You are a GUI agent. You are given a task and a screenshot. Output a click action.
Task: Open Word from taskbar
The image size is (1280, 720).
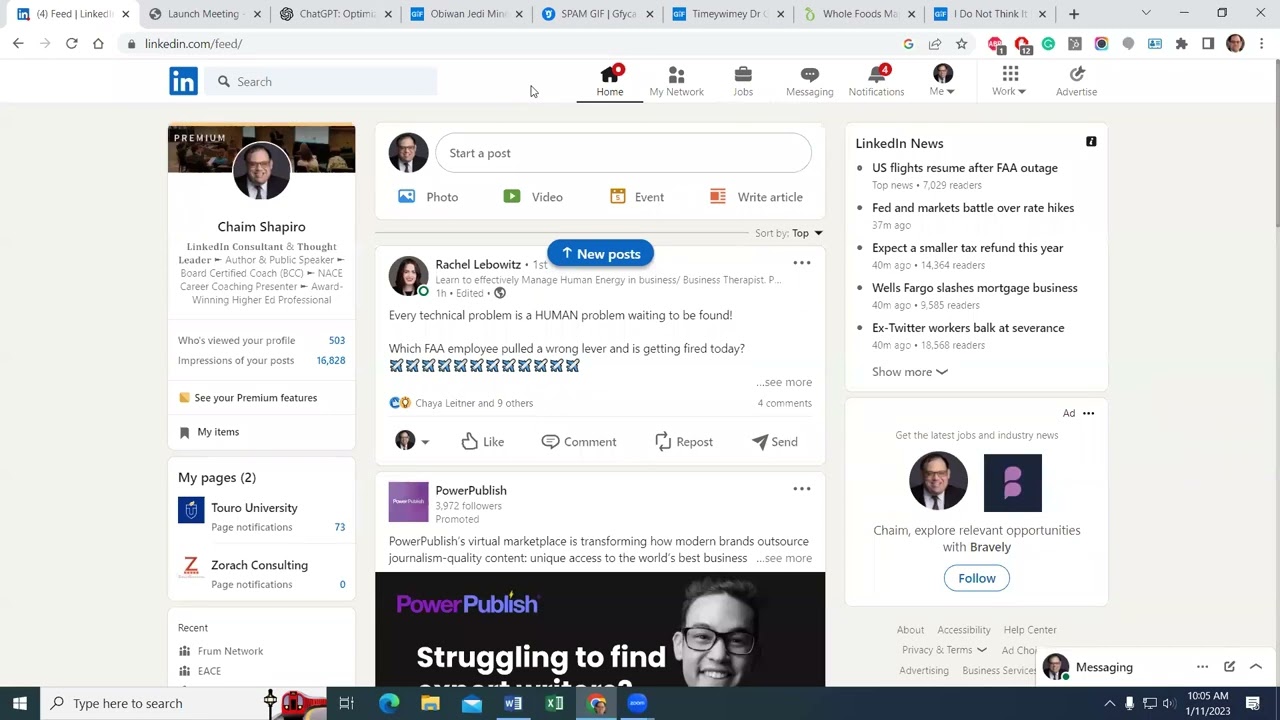click(x=513, y=703)
